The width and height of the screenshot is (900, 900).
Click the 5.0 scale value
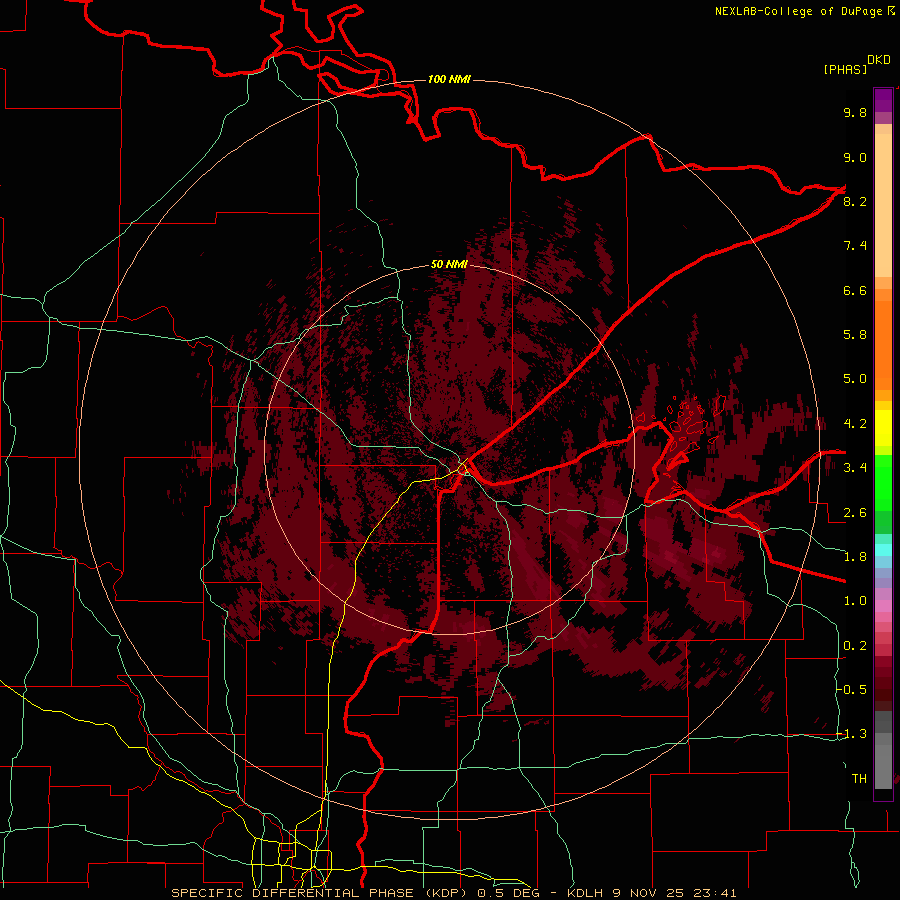[x=855, y=379]
